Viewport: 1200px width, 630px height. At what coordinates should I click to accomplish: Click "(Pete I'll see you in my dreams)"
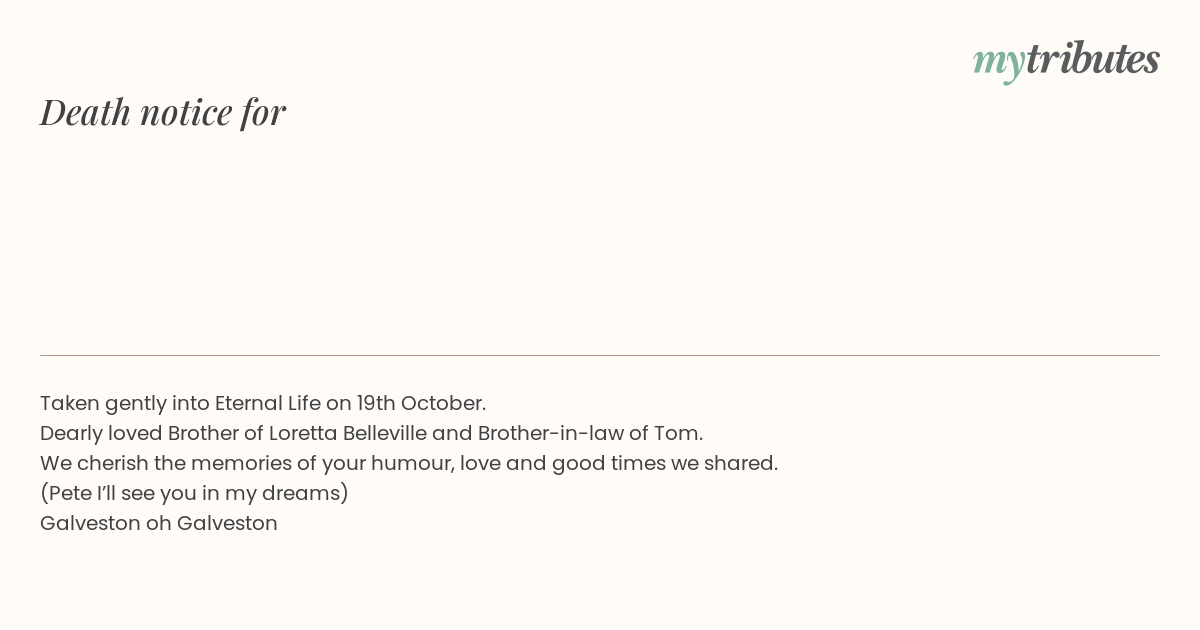point(194,493)
